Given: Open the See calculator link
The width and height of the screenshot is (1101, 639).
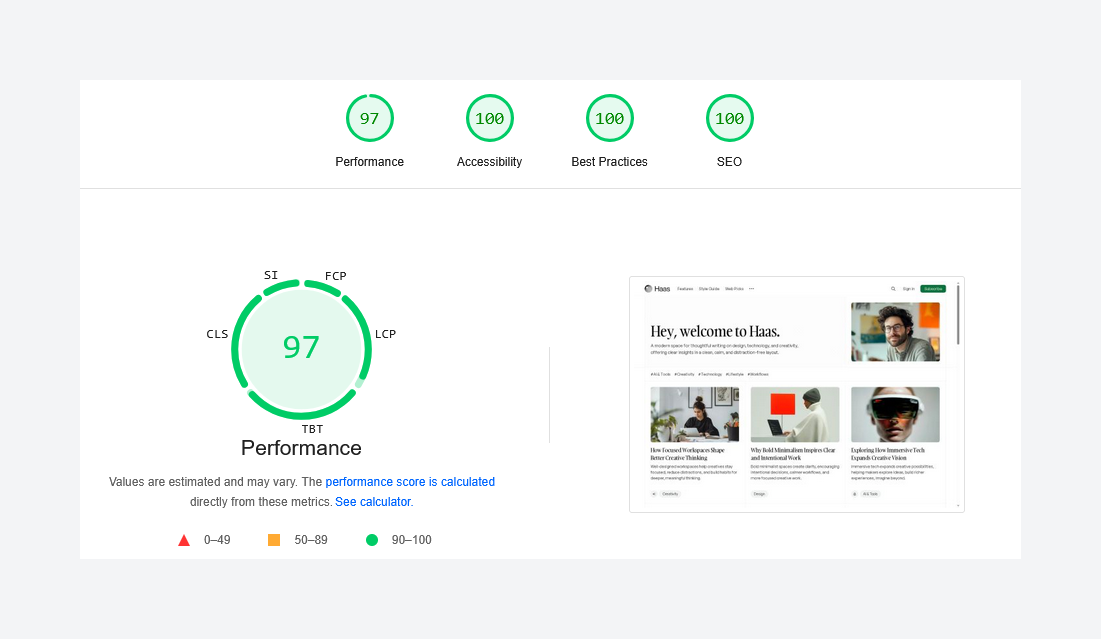Looking at the screenshot, I should [373, 501].
